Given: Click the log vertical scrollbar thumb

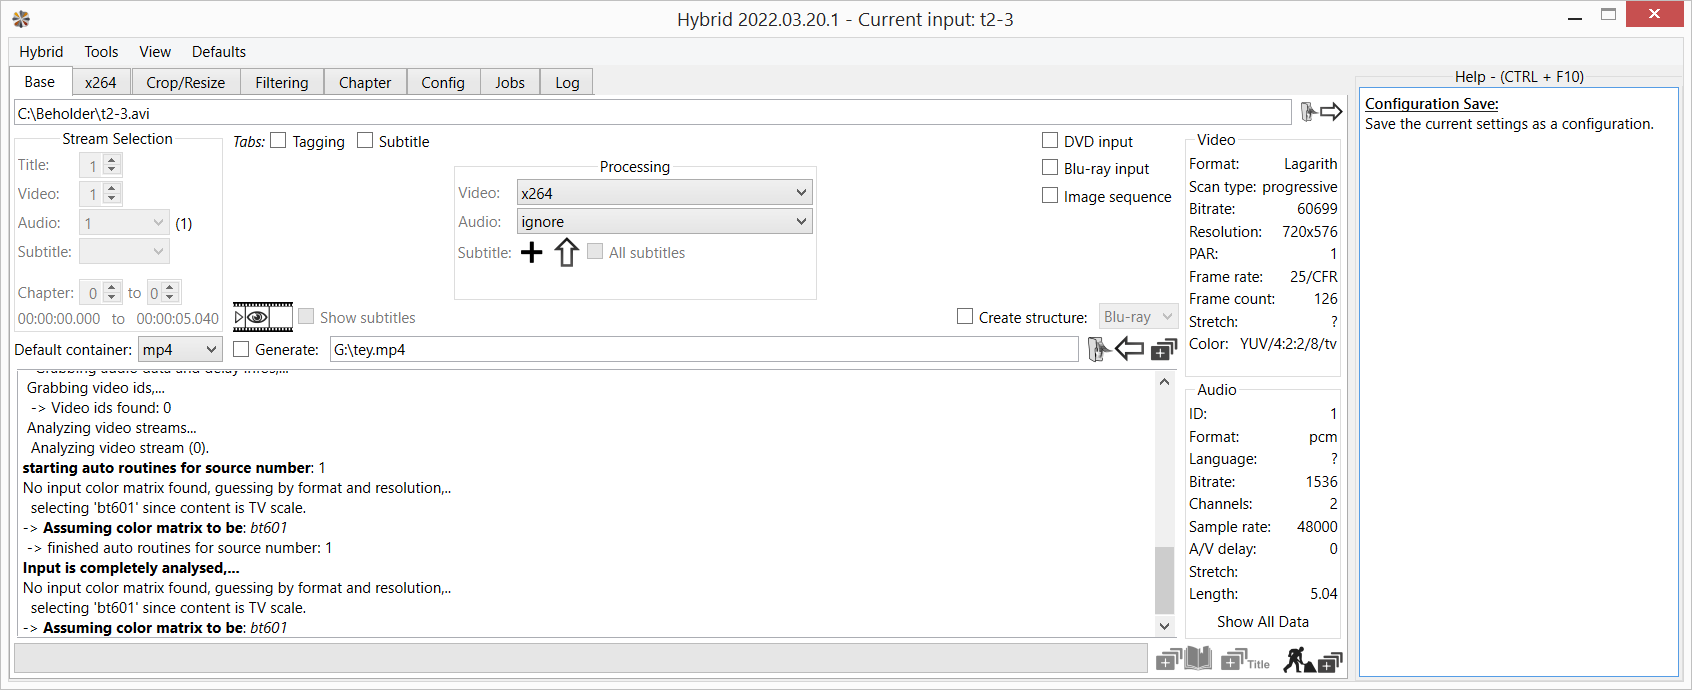Looking at the screenshot, I should [x=1164, y=580].
